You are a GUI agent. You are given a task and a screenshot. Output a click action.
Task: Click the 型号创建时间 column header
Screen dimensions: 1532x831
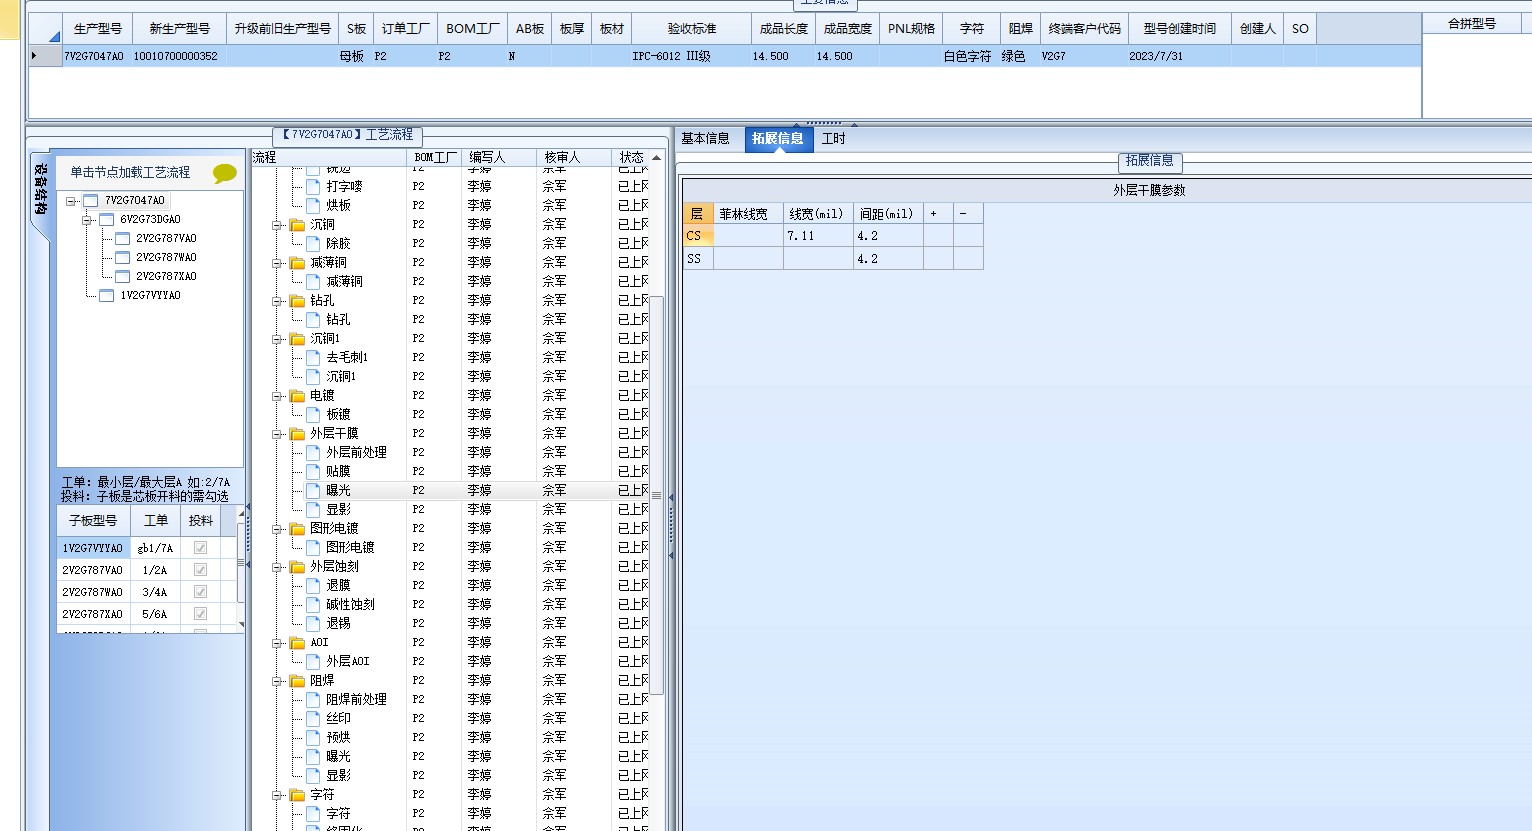(1180, 29)
